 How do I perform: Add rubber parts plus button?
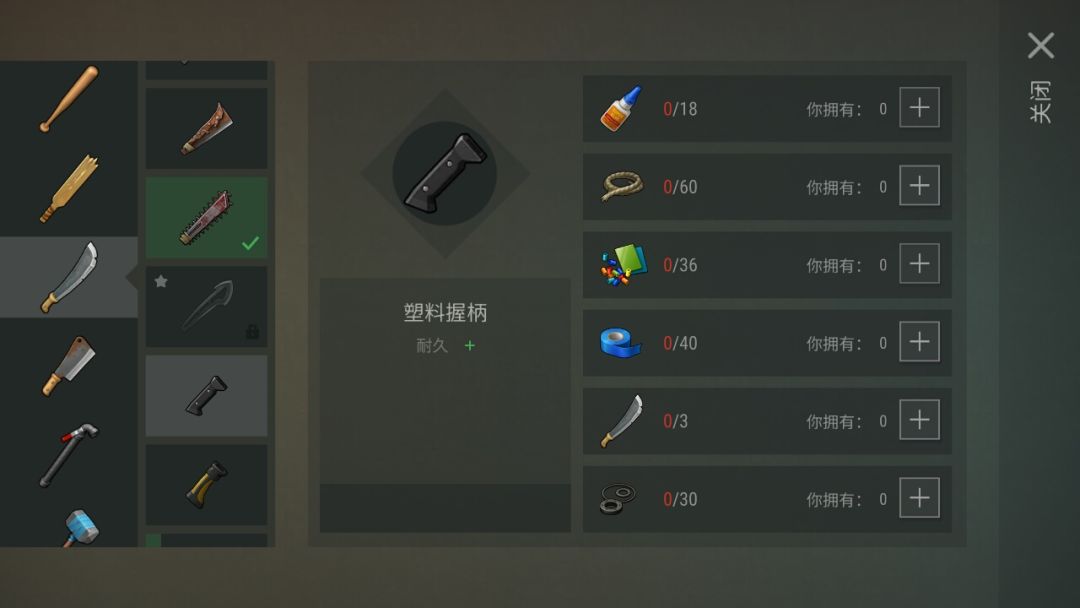(x=920, y=498)
